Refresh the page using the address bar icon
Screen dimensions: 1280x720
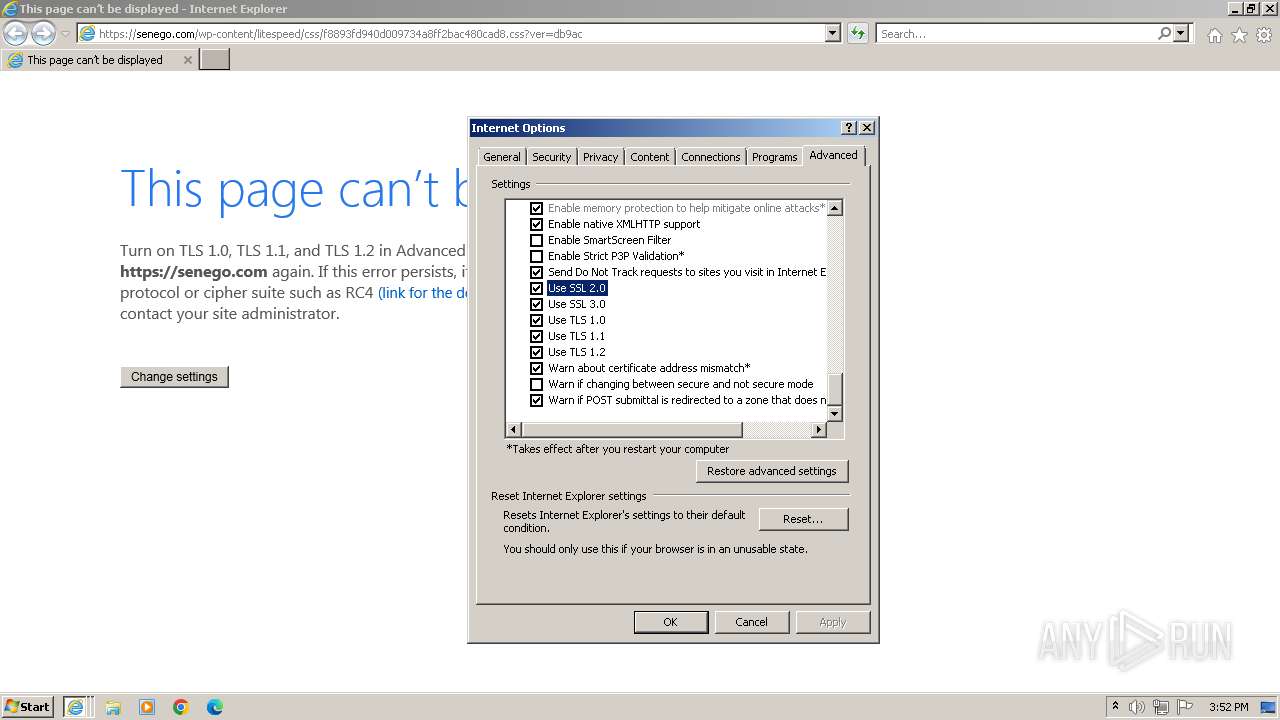[857, 33]
